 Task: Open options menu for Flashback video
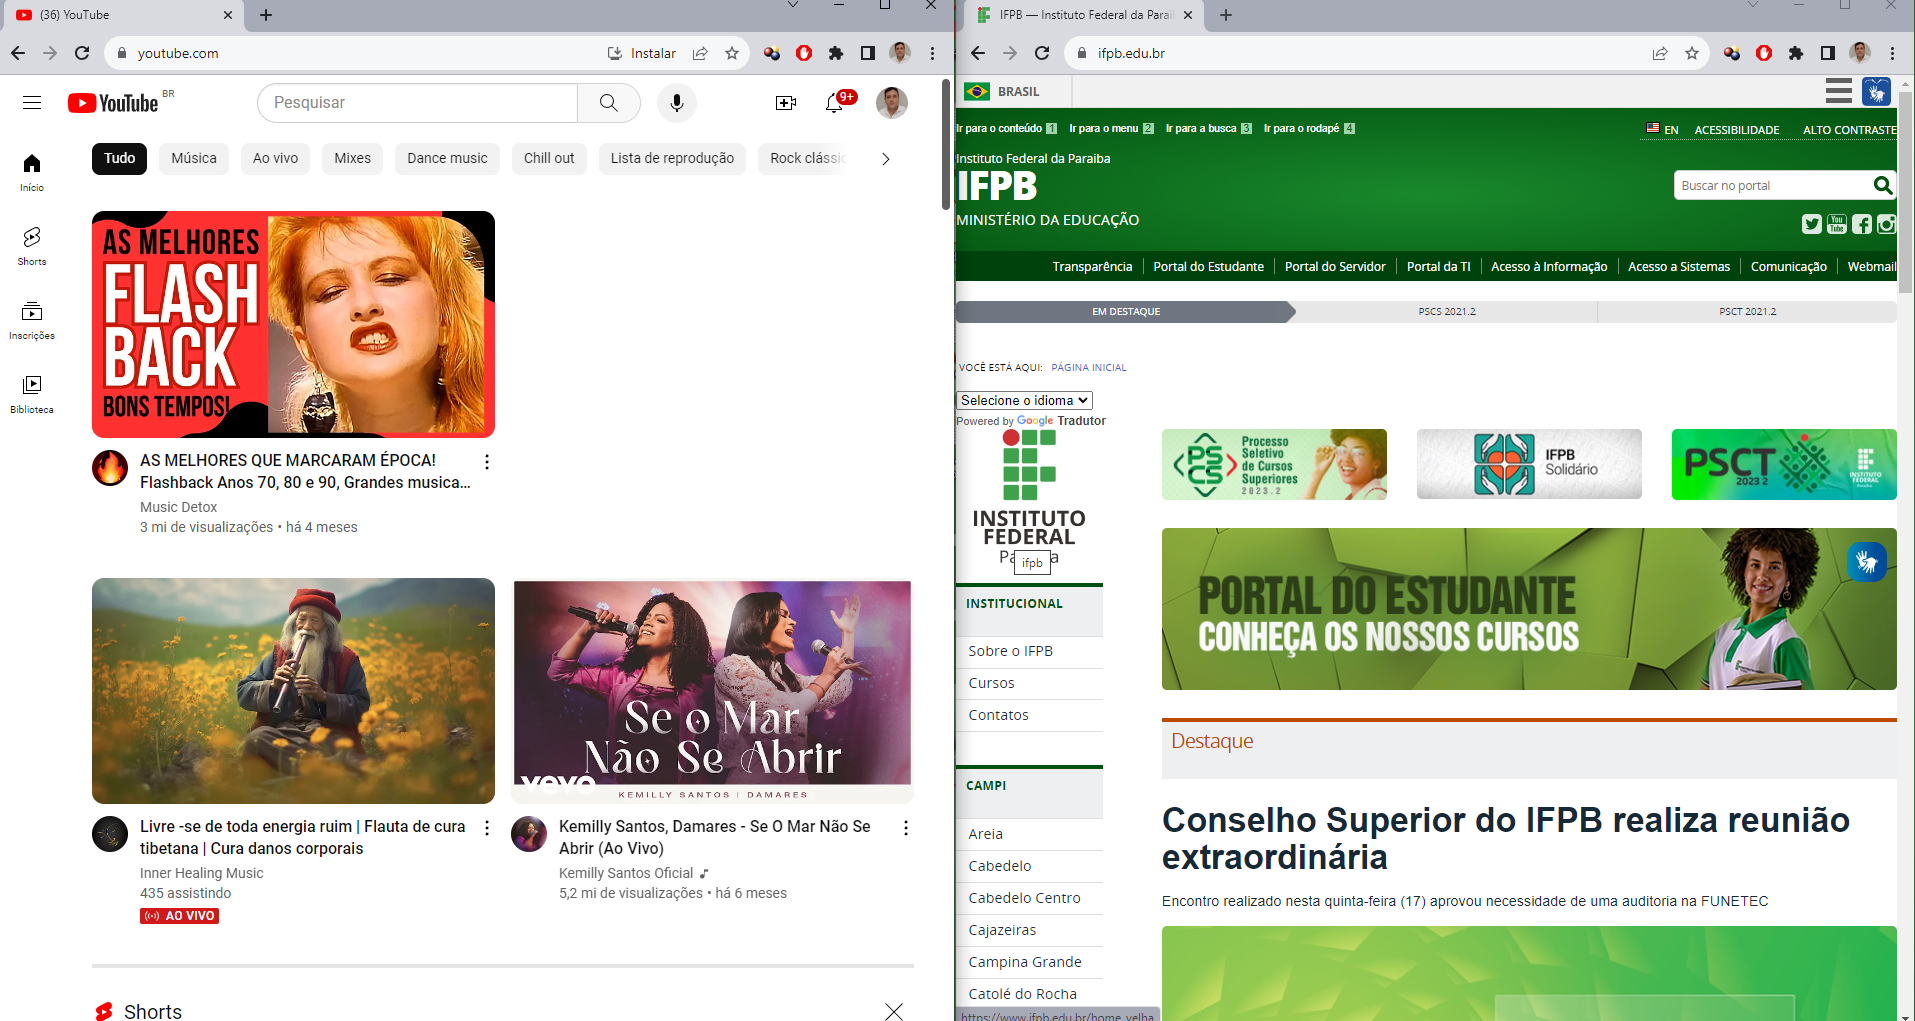click(487, 462)
